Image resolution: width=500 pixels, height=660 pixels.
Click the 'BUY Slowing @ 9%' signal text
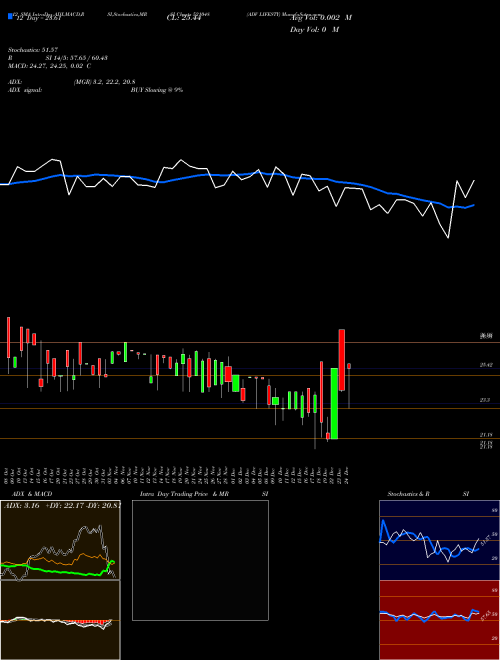(x=157, y=90)
